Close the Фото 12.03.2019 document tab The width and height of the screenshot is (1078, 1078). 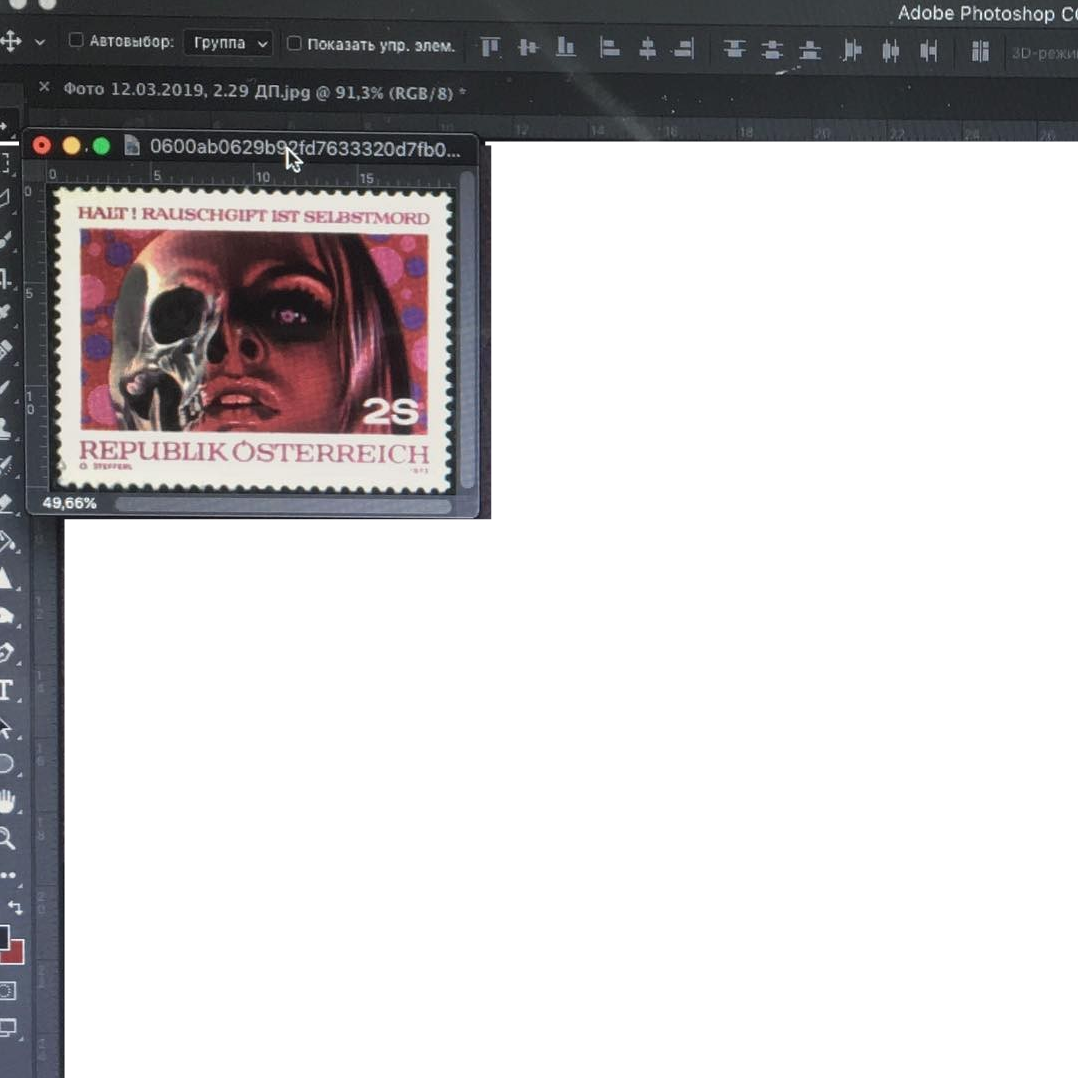(44, 87)
